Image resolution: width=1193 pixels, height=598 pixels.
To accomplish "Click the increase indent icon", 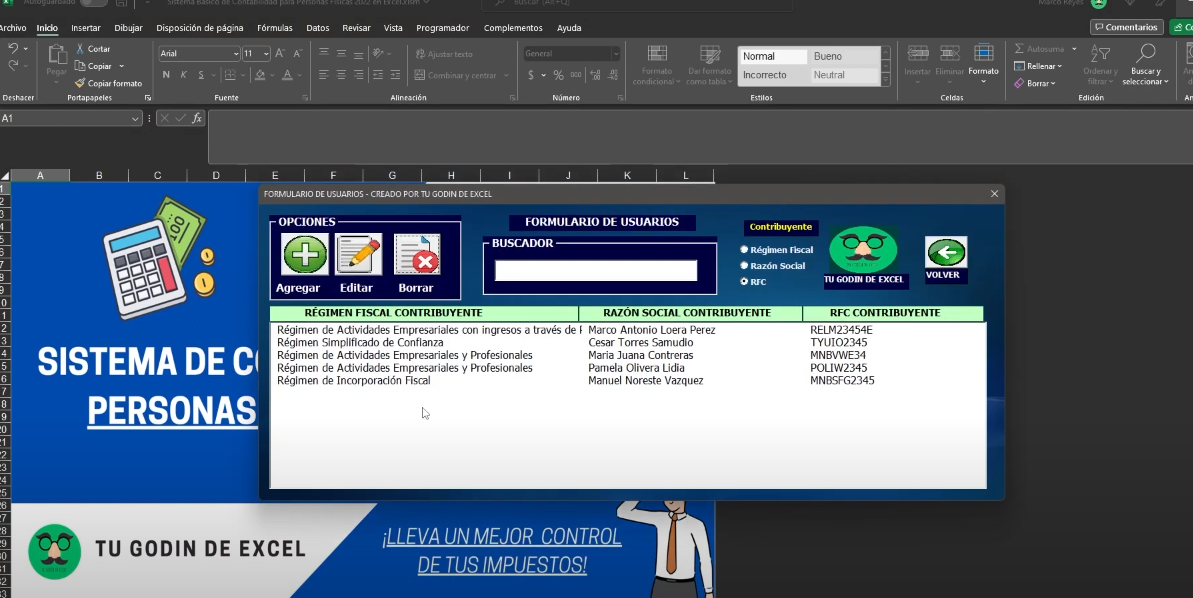I will coord(395,75).
